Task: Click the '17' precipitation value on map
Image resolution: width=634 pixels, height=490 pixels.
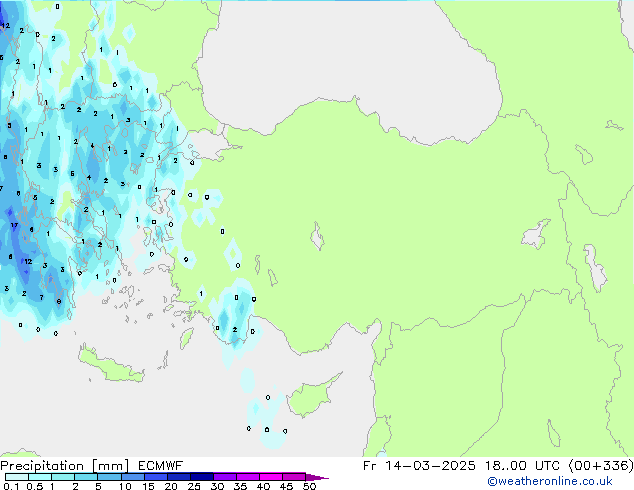Action: click(14, 226)
